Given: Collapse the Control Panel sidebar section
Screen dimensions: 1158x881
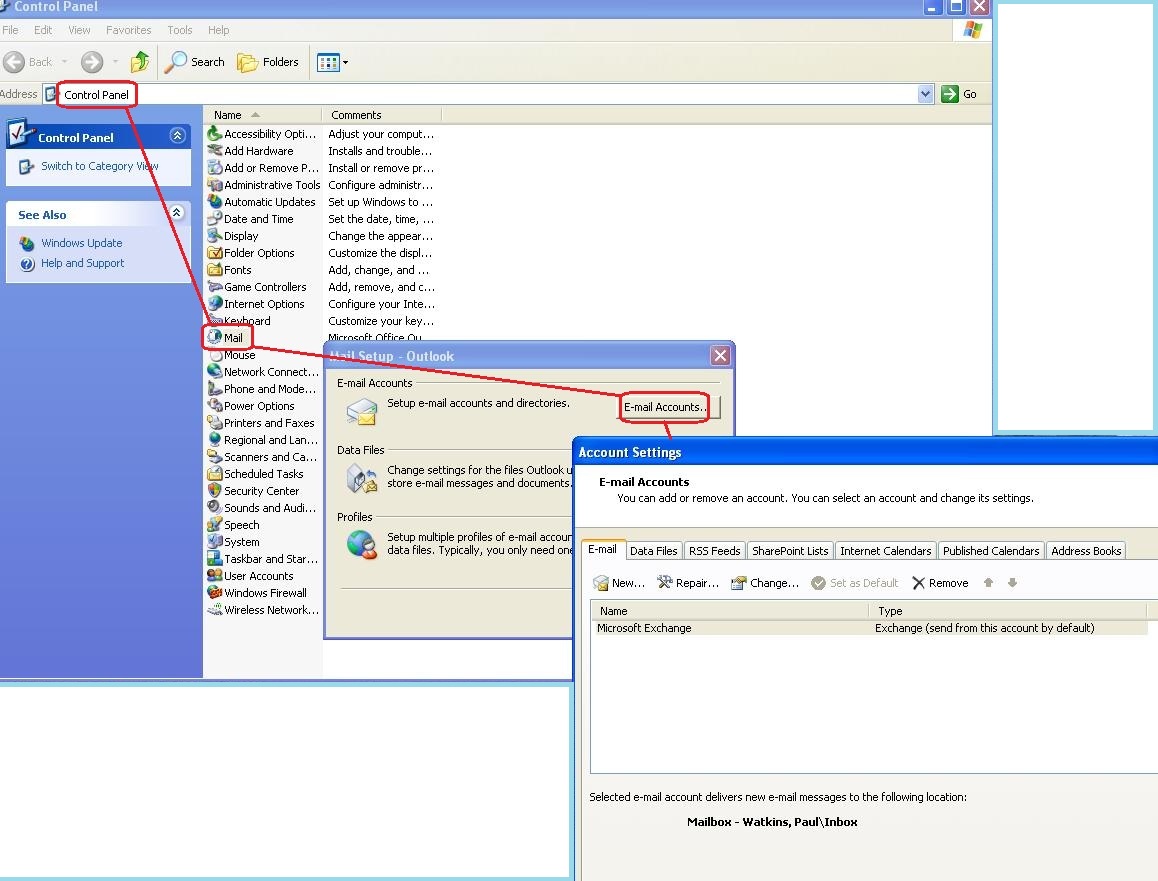Looking at the screenshot, I should (x=177, y=136).
